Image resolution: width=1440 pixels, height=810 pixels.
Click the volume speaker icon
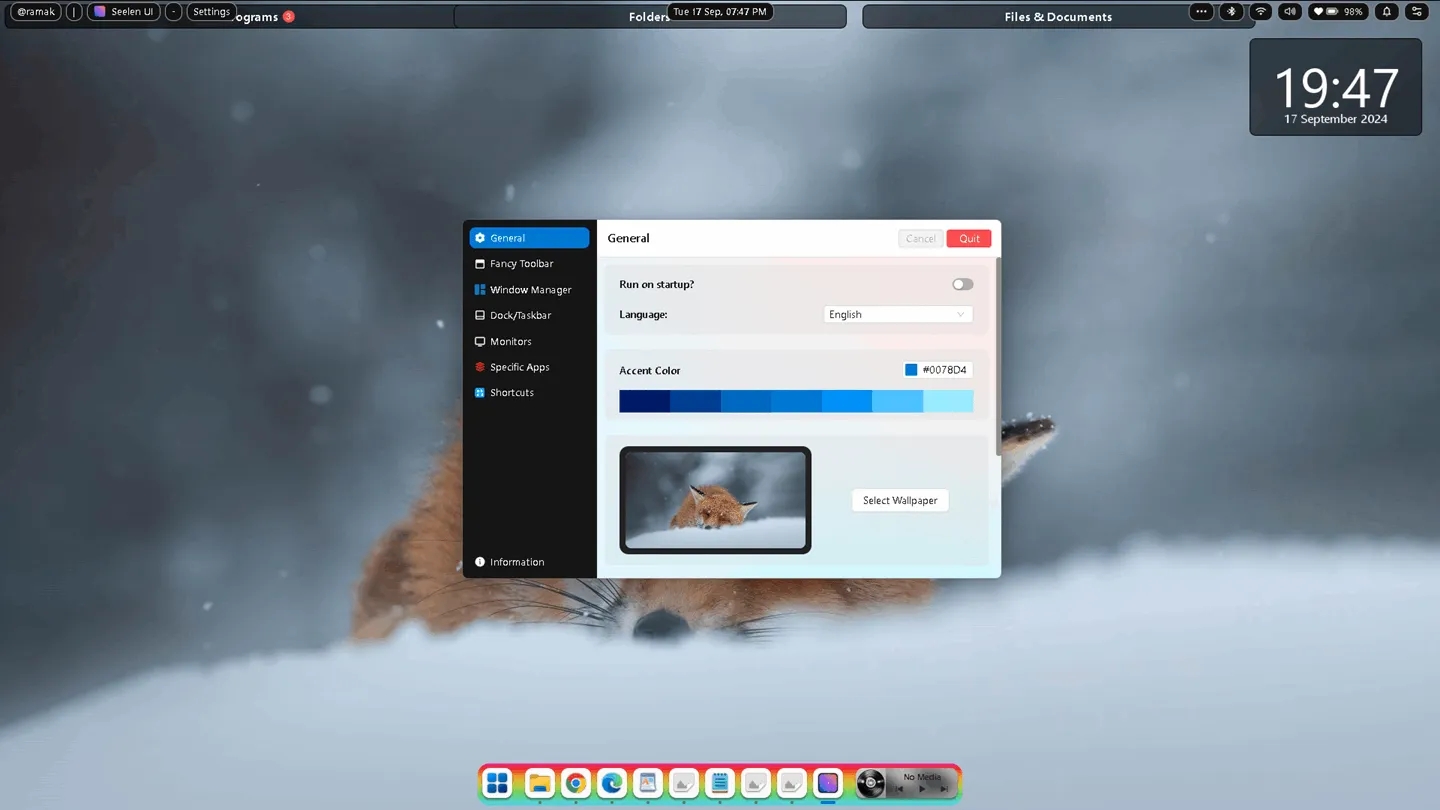1290,12
